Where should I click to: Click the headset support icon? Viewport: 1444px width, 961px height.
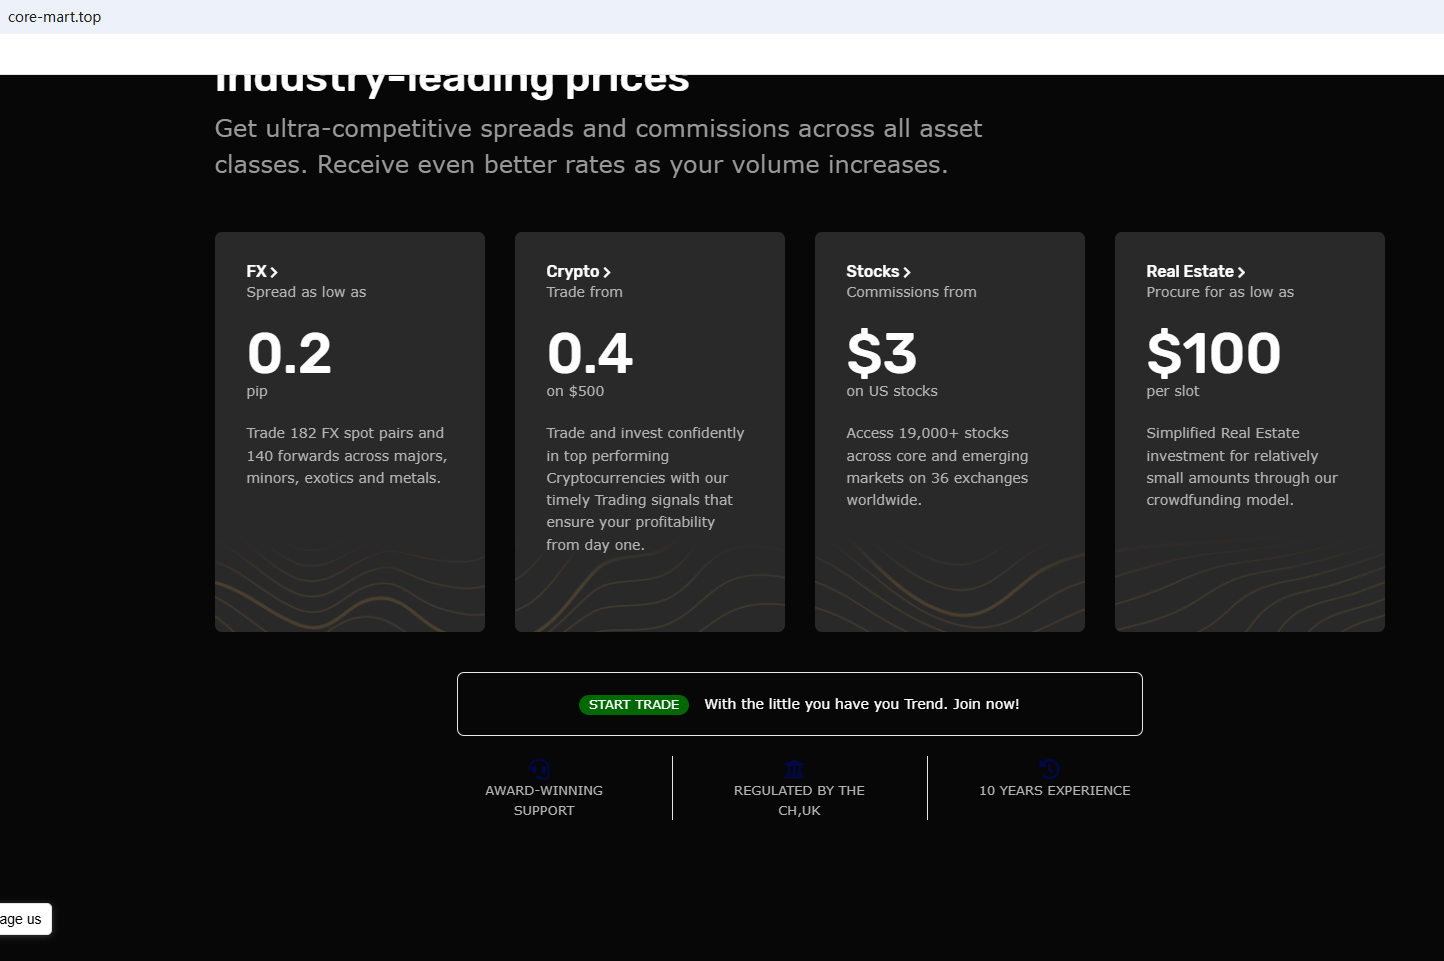(x=540, y=768)
